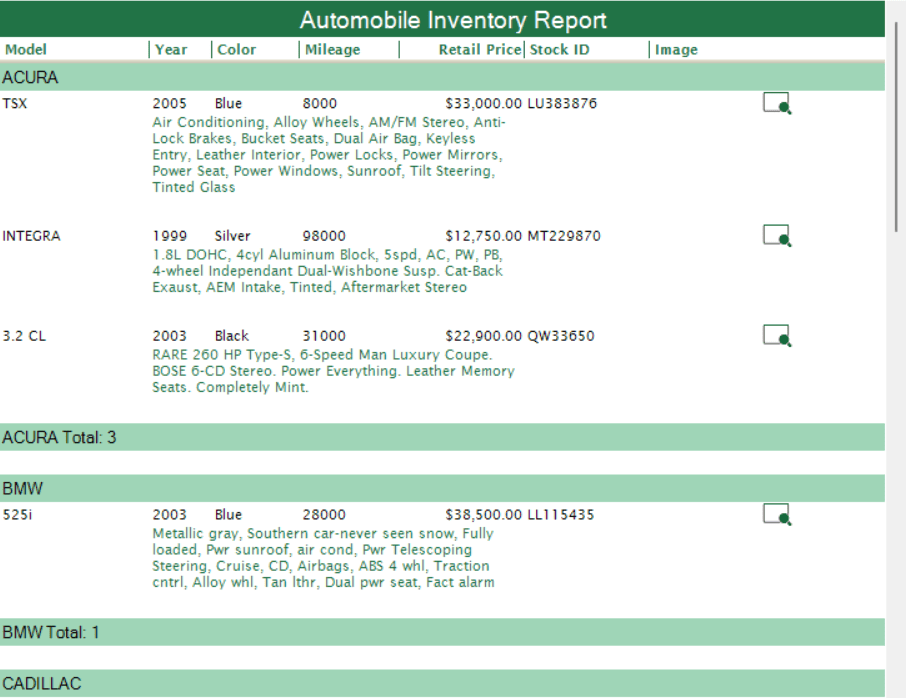Click the TSX Air Conditioning description text
906x698 pixels.
click(329, 154)
